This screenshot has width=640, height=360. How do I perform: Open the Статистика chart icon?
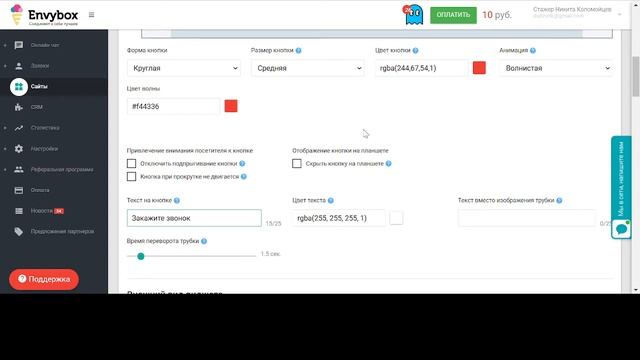pyautogui.click(x=19, y=128)
